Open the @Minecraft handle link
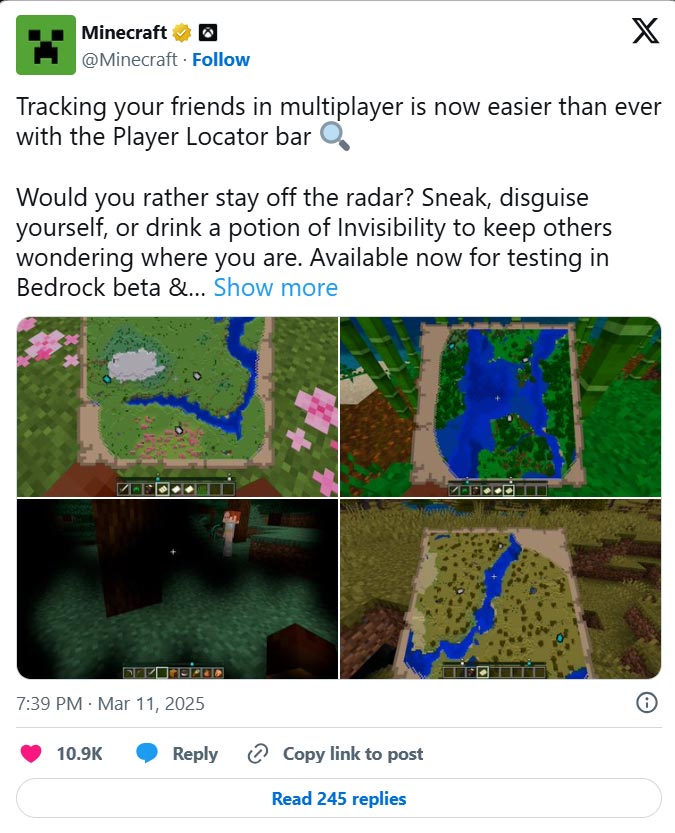675x833 pixels. [x=129, y=60]
